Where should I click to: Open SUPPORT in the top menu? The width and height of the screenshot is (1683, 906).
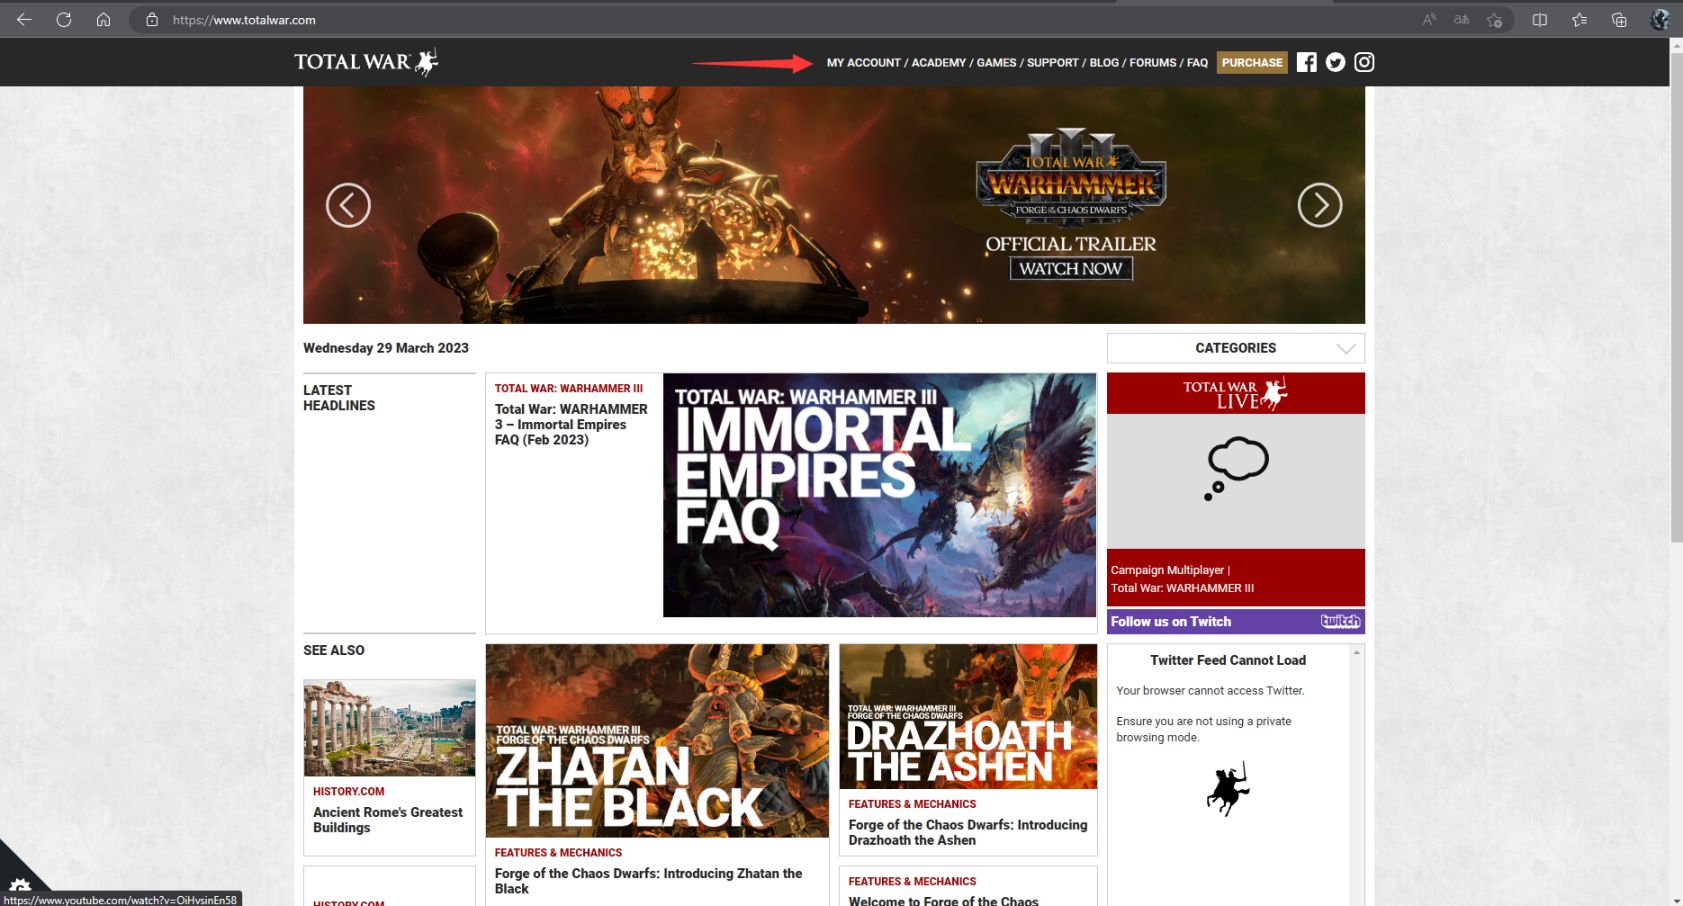1053,63
